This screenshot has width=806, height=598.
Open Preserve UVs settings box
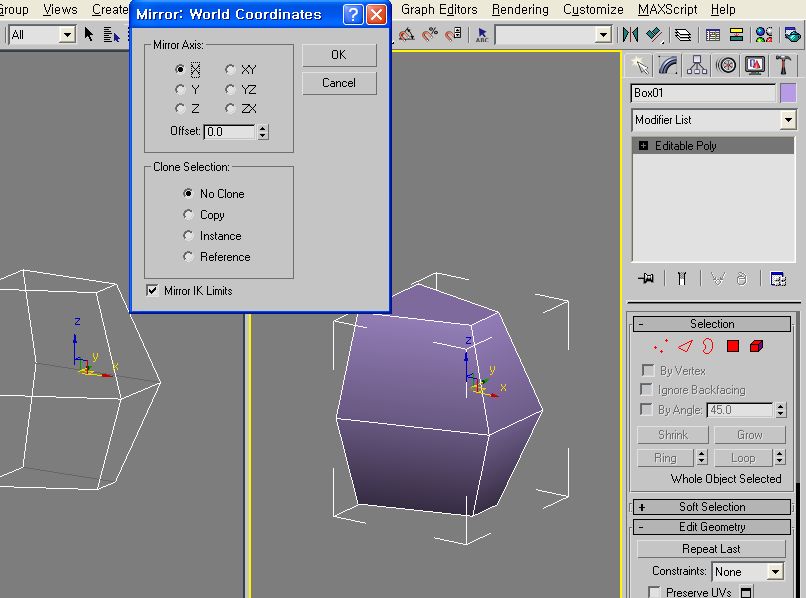tap(746, 592)
